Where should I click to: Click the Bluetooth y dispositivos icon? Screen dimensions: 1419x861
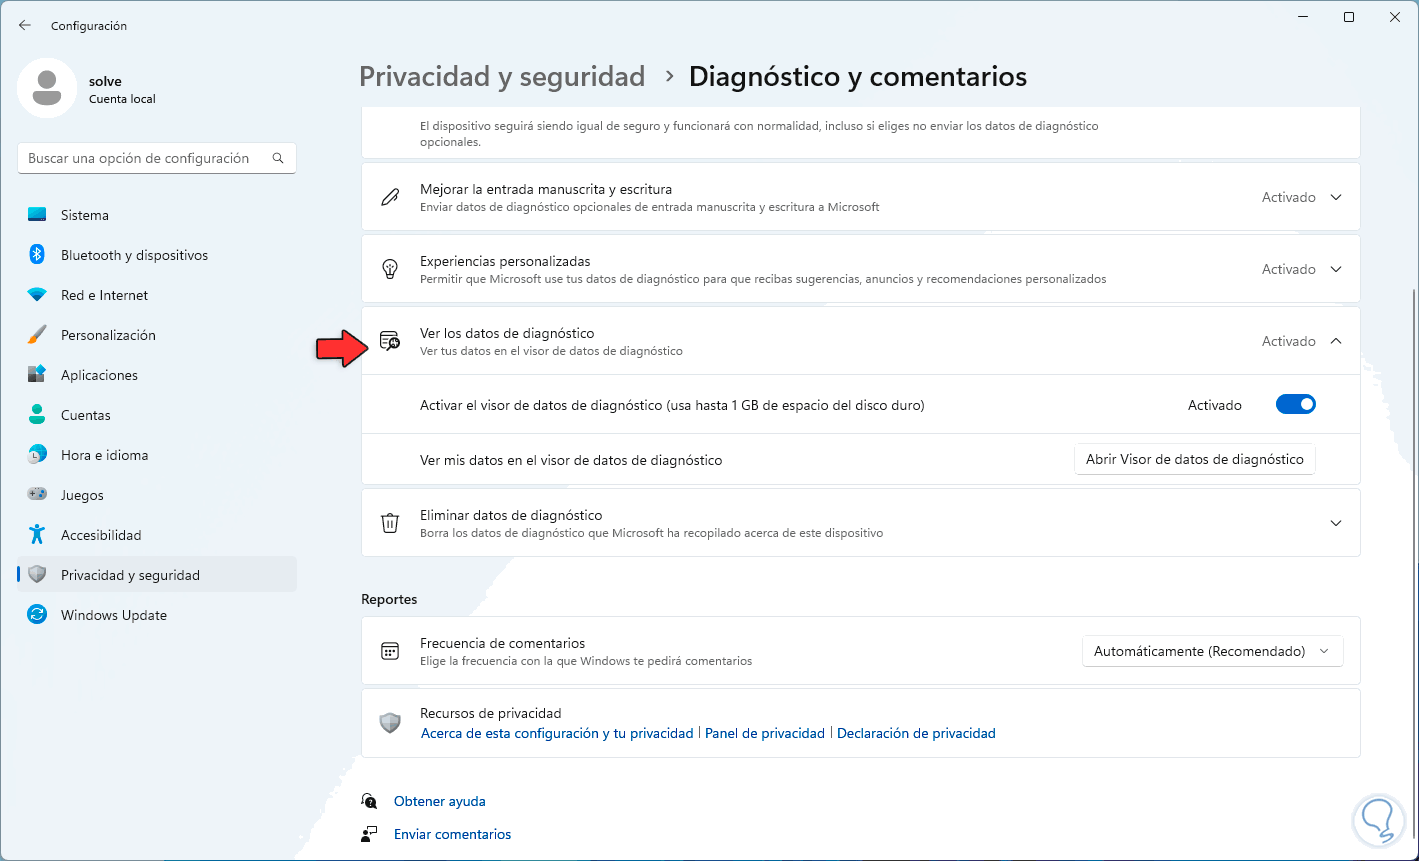pos(37,255)
